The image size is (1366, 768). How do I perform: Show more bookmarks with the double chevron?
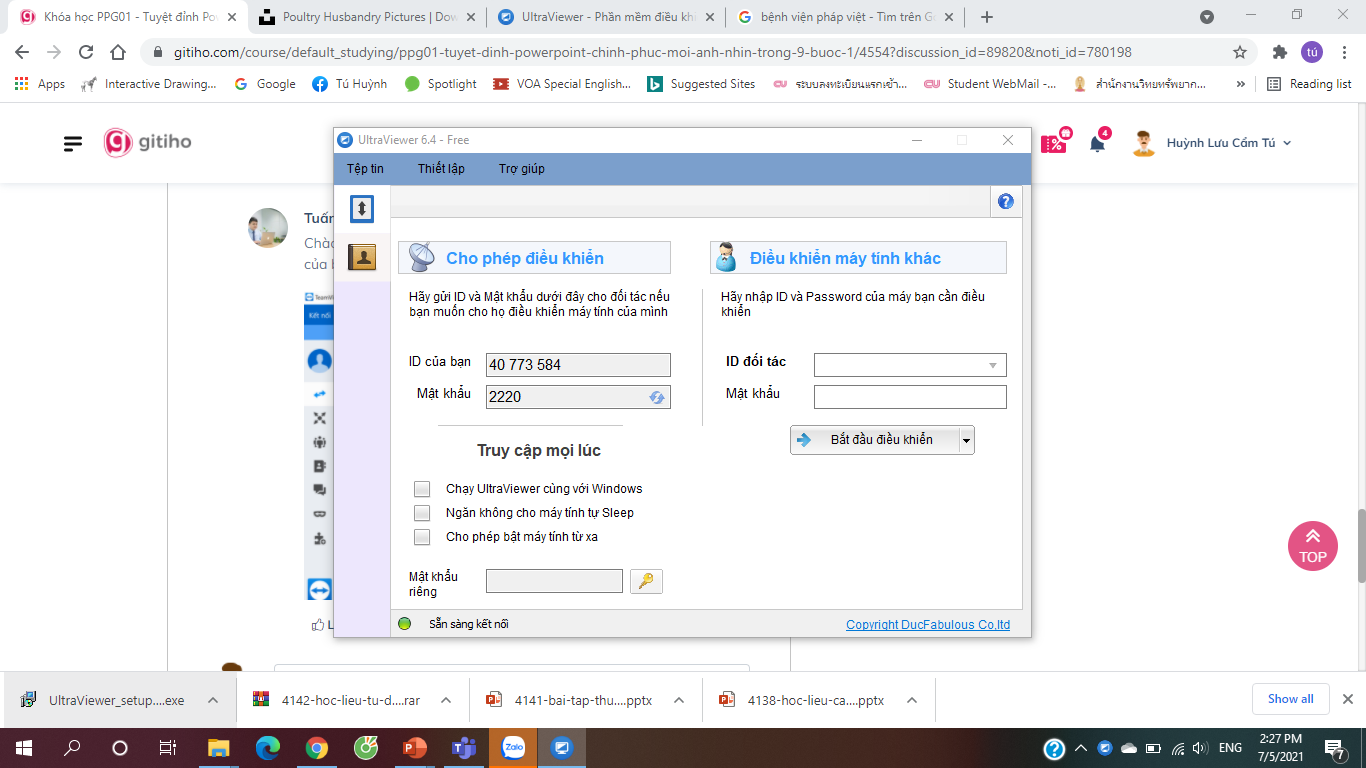point(1241,84)
